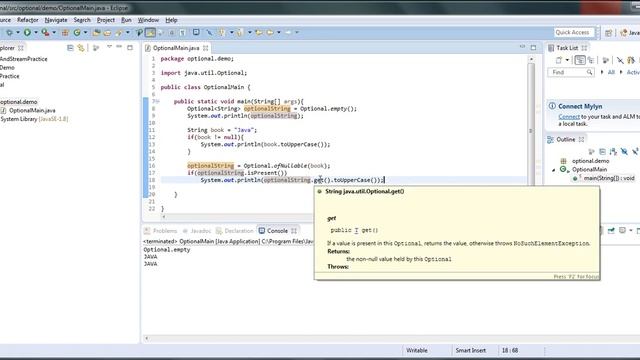Toggle Focus on Workweek in Task List
The image size is (640, 360).
[606, 60]
